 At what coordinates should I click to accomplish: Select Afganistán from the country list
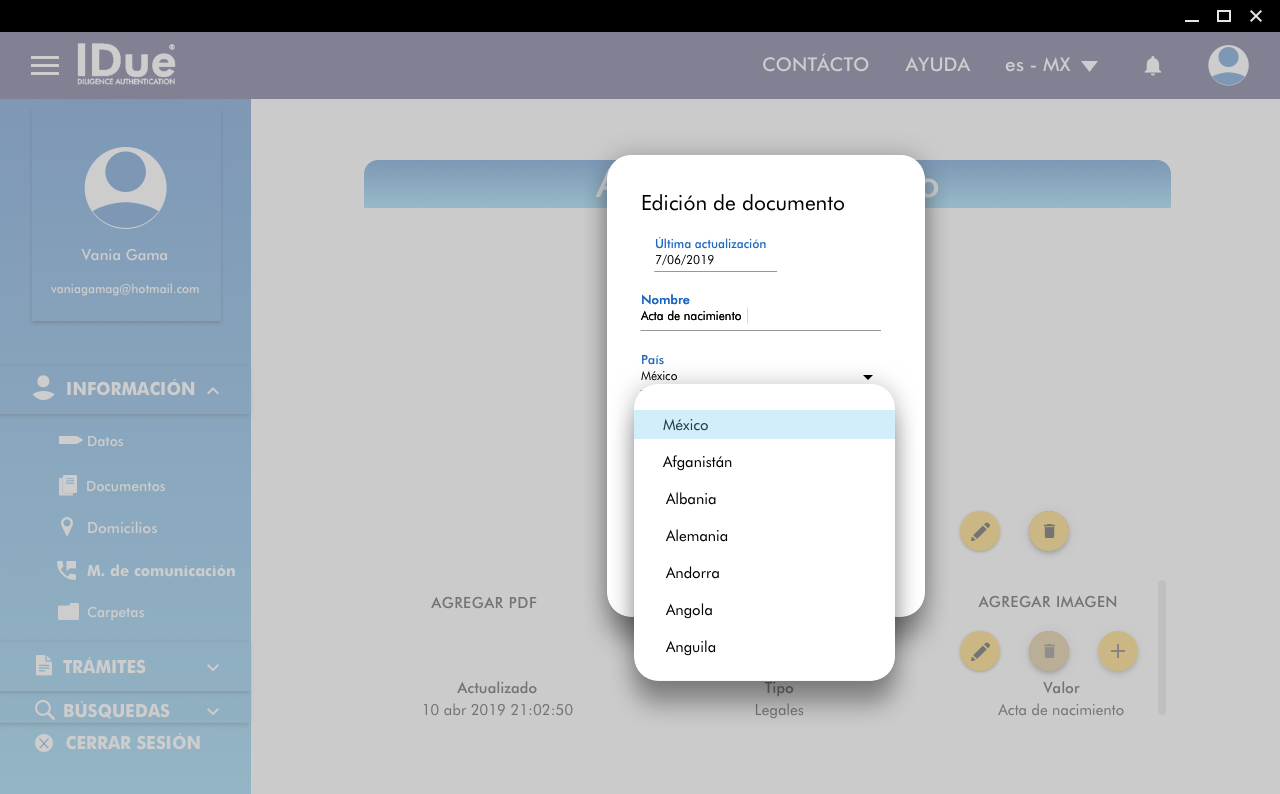coord(698,462)
